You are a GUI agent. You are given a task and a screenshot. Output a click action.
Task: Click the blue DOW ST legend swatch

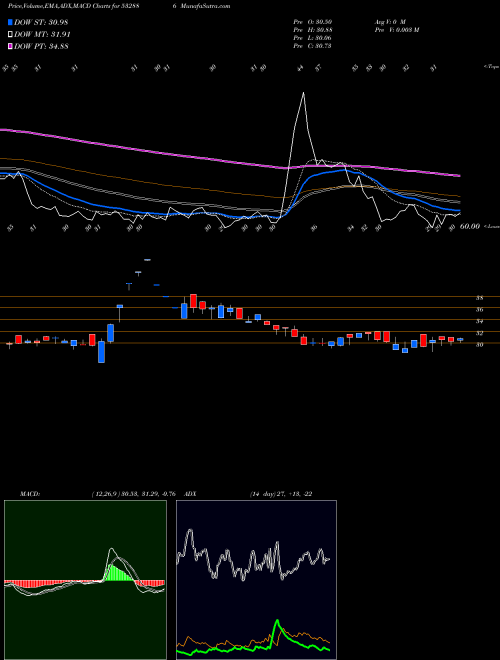pos(11,22)
